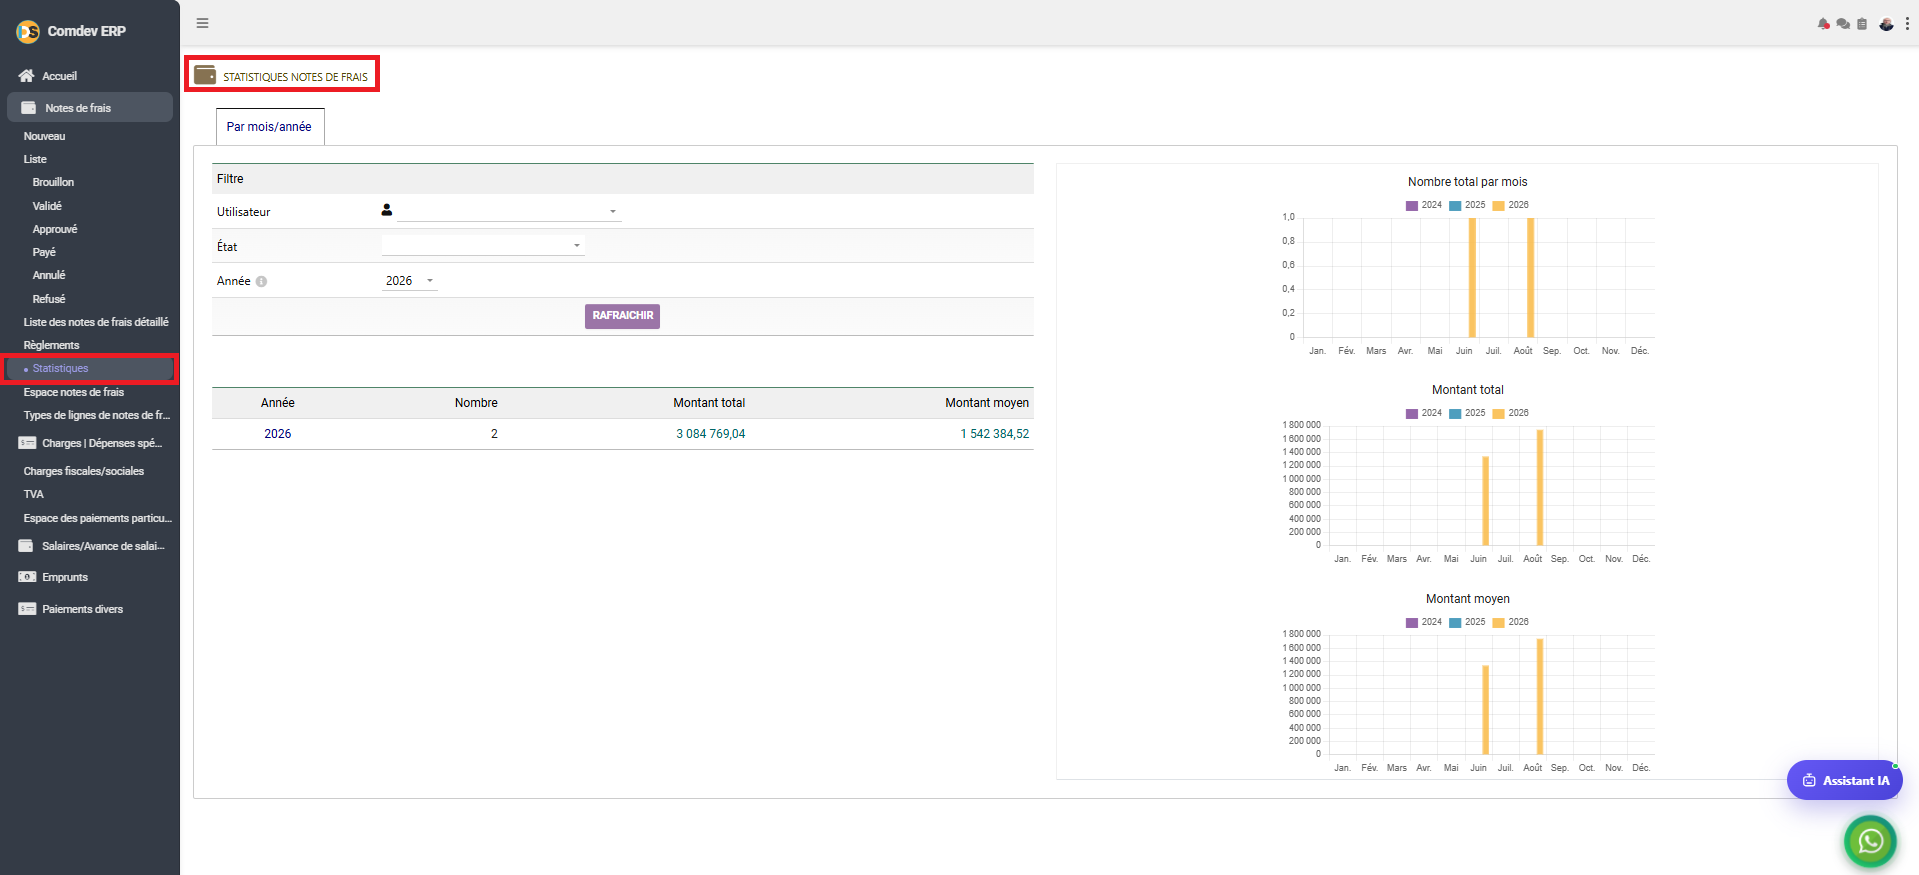The width and height of the screenshot is (1919, 875).
Task: Show Approuvé notes list
Action: [x=55, y=229]
